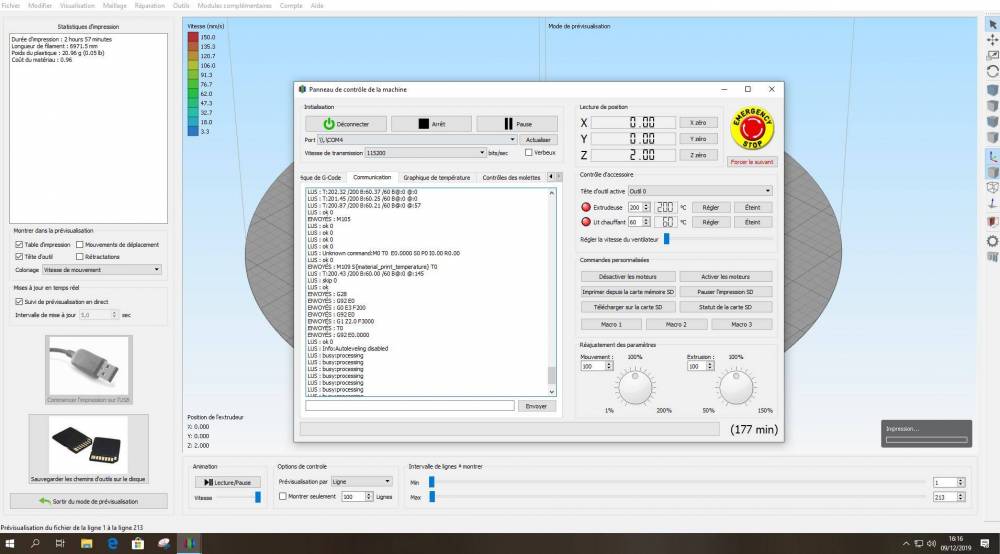The width and height of the screenshot is (1000, 554).
Task: Select the move/pan tool in right toolbar
Action: coord(992,40)
